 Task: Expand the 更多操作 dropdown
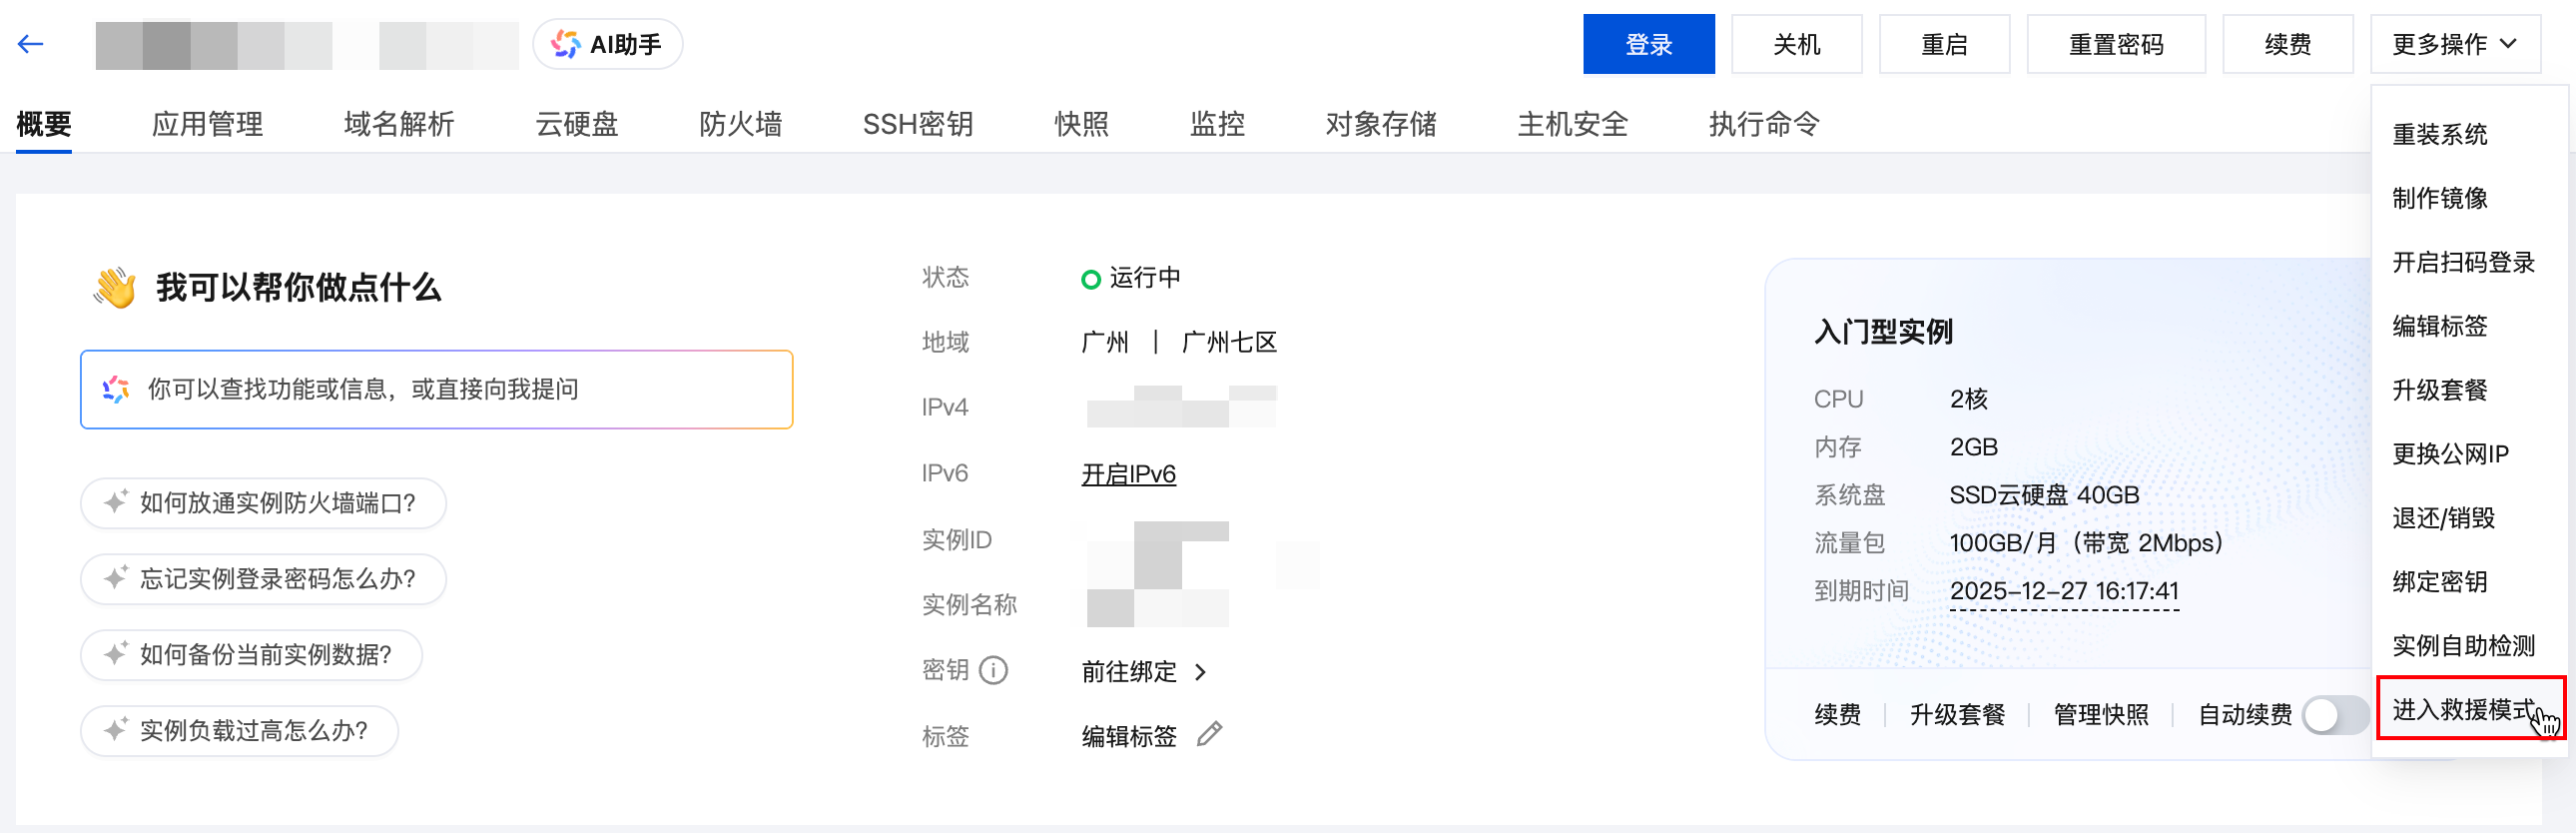(2454, 45)
